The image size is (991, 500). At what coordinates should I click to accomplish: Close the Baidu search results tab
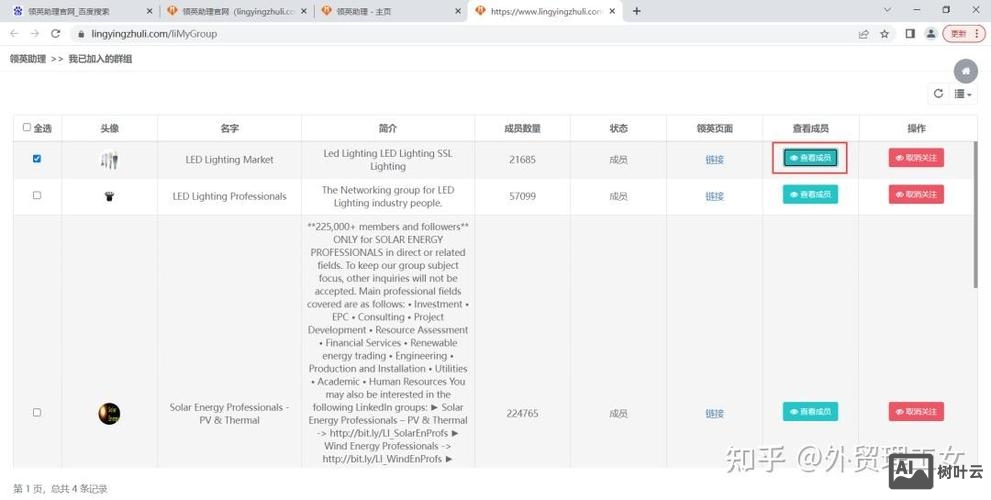pyautogui.click(x=149, y=11)
